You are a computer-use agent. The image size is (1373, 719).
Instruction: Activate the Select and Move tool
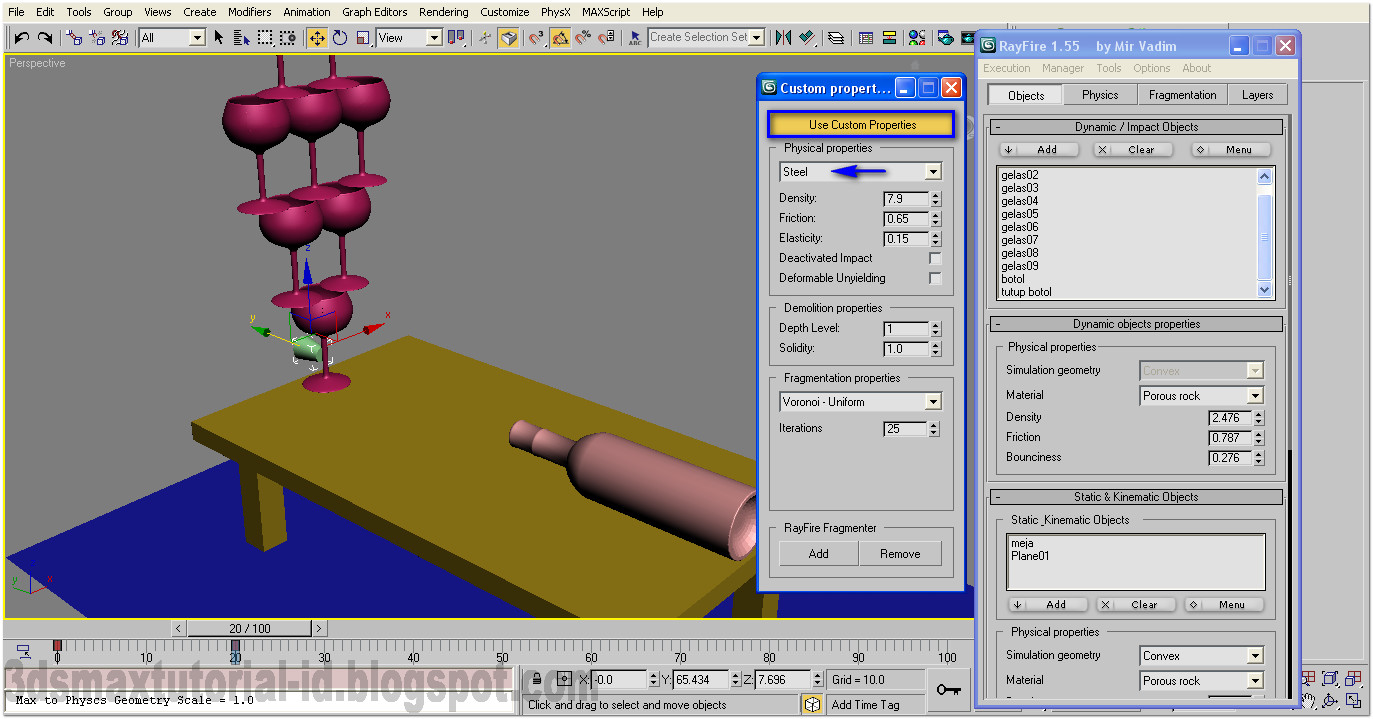click(316, 37)
